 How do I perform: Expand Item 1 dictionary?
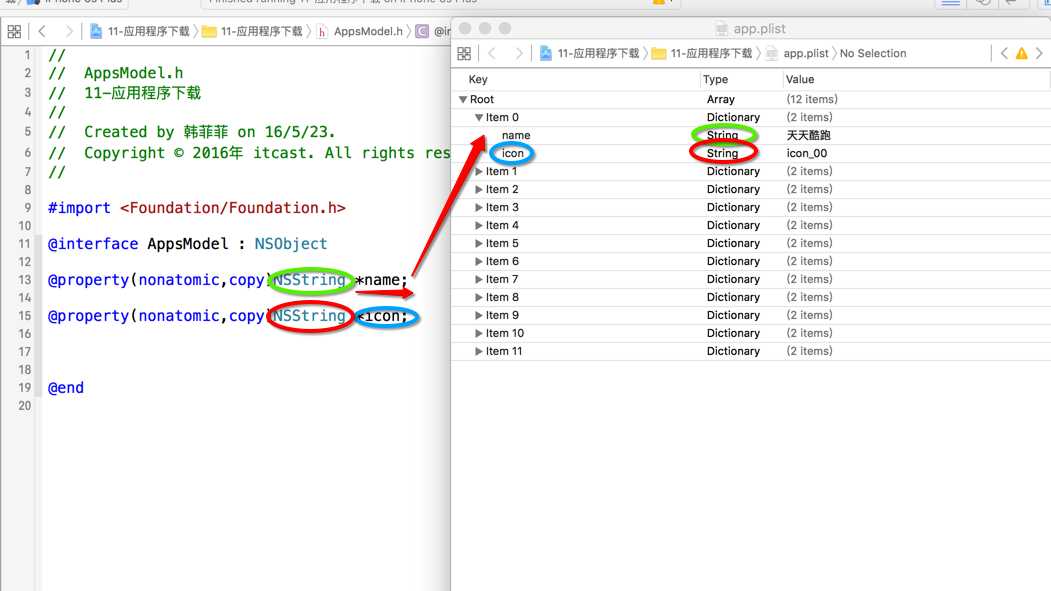pos(479,172)
